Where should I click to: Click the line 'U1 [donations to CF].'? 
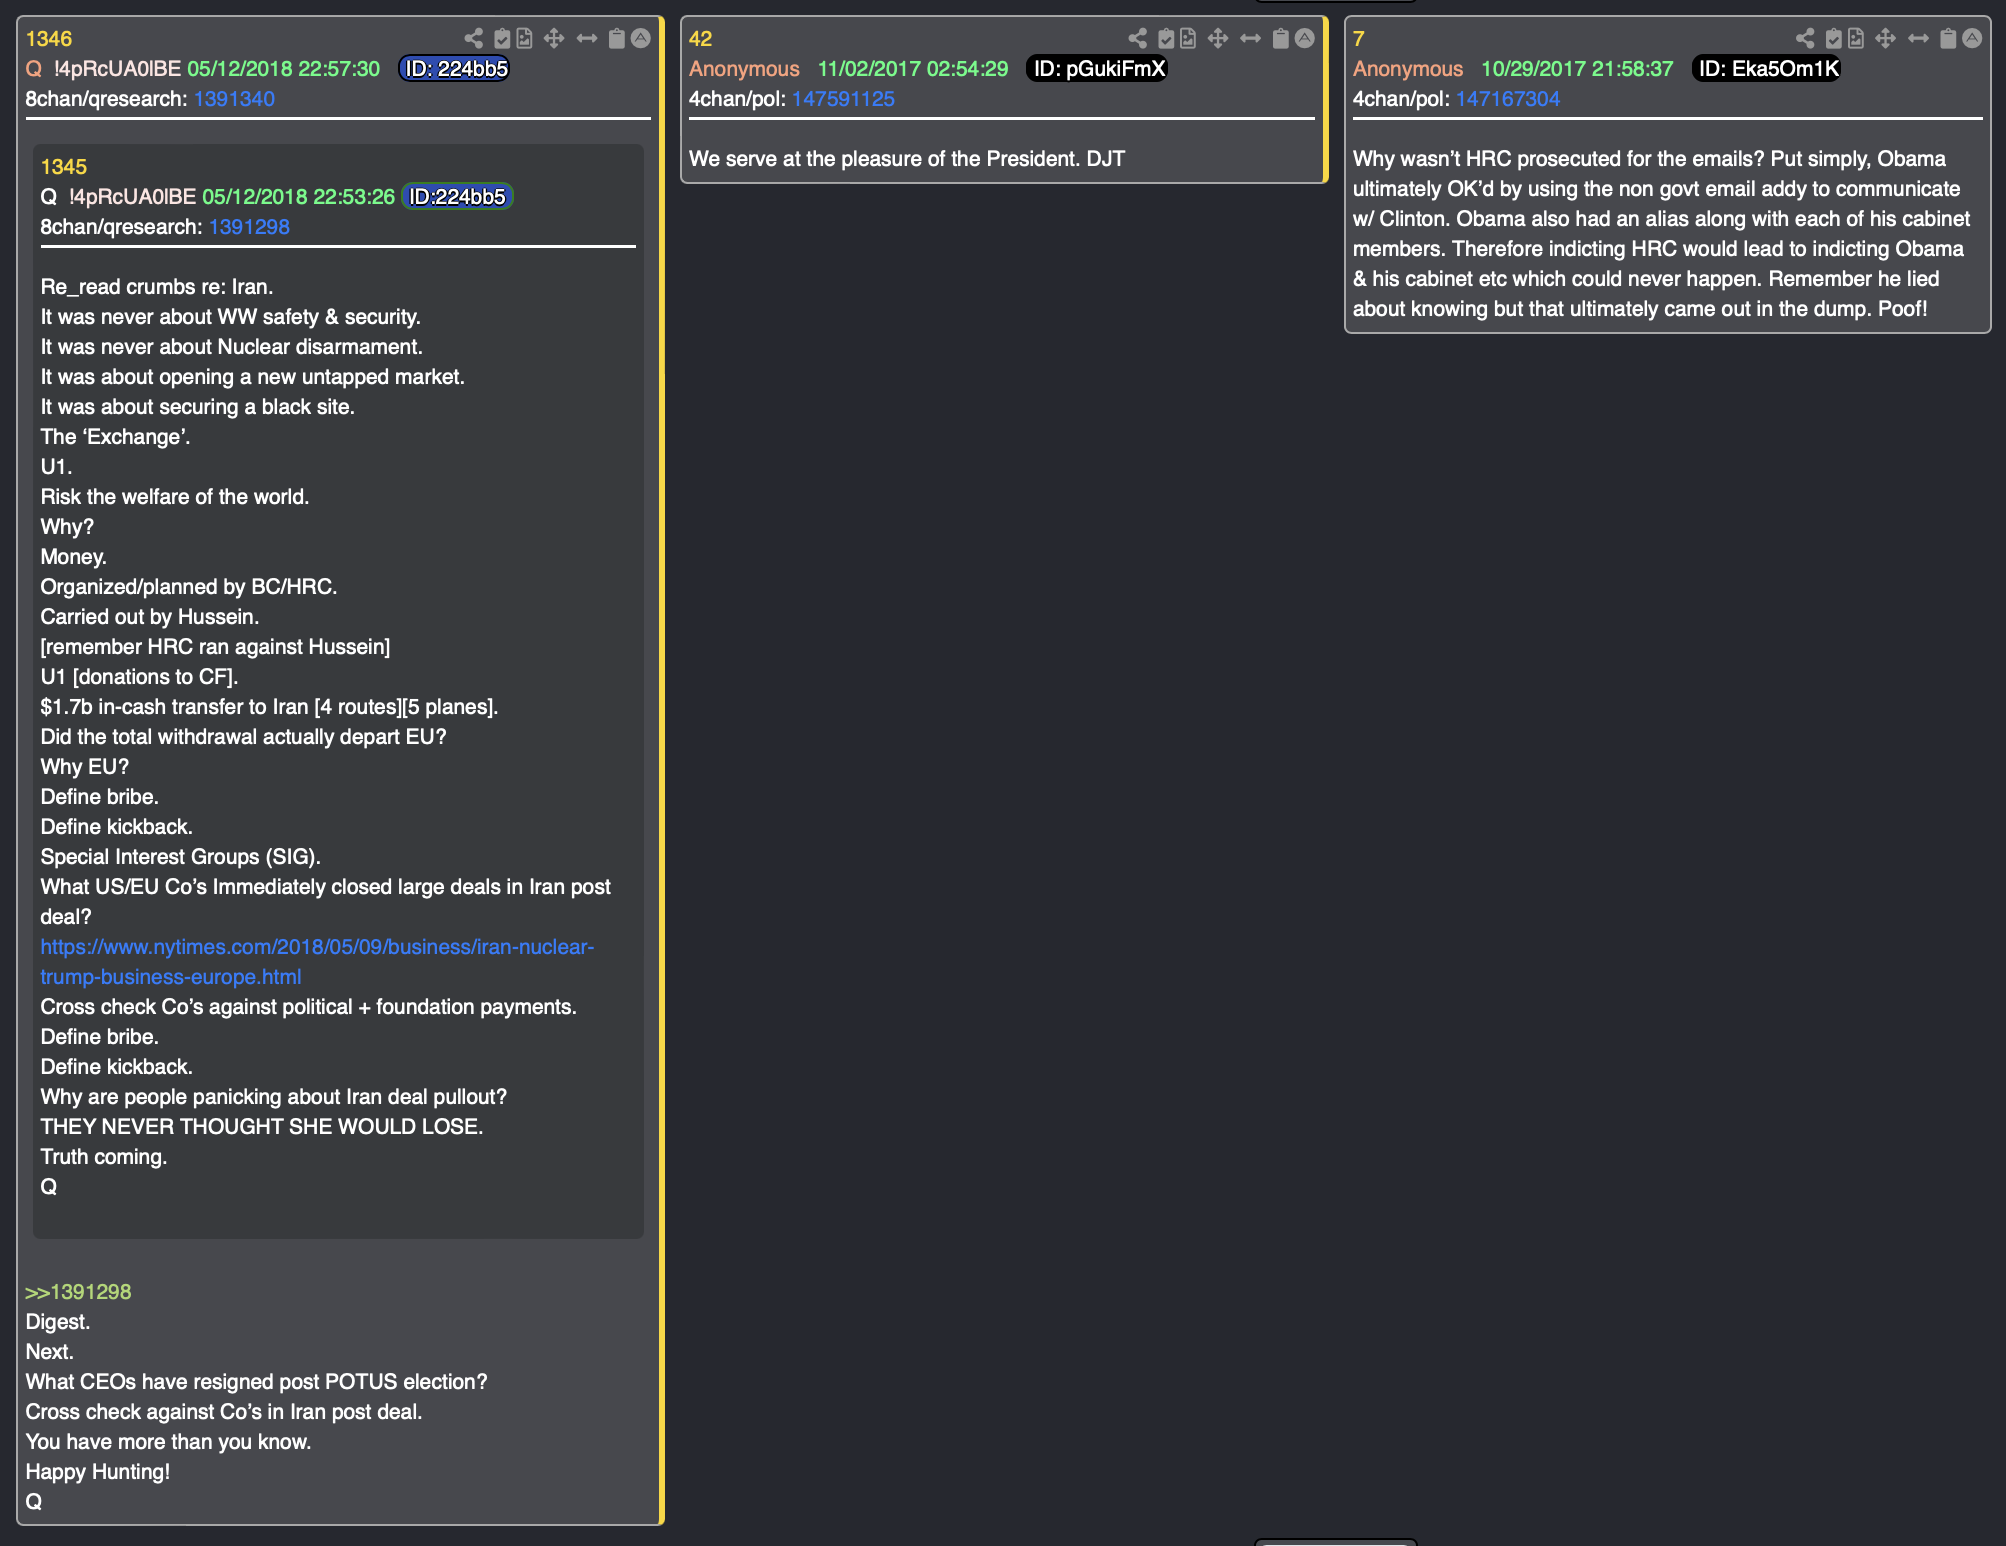(x=139, y=677)
